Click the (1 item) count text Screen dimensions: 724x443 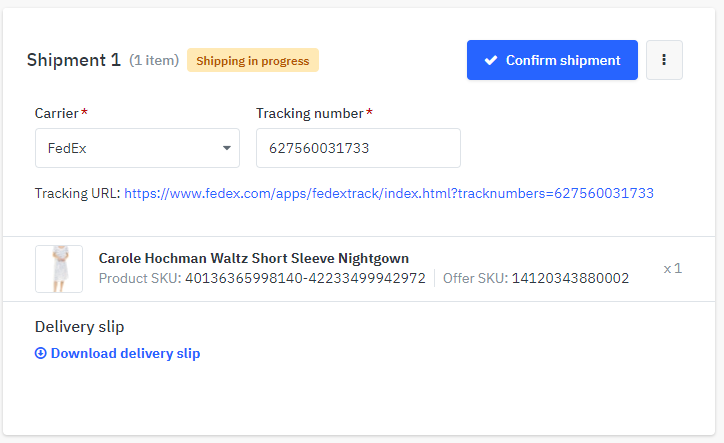(154, 61)
